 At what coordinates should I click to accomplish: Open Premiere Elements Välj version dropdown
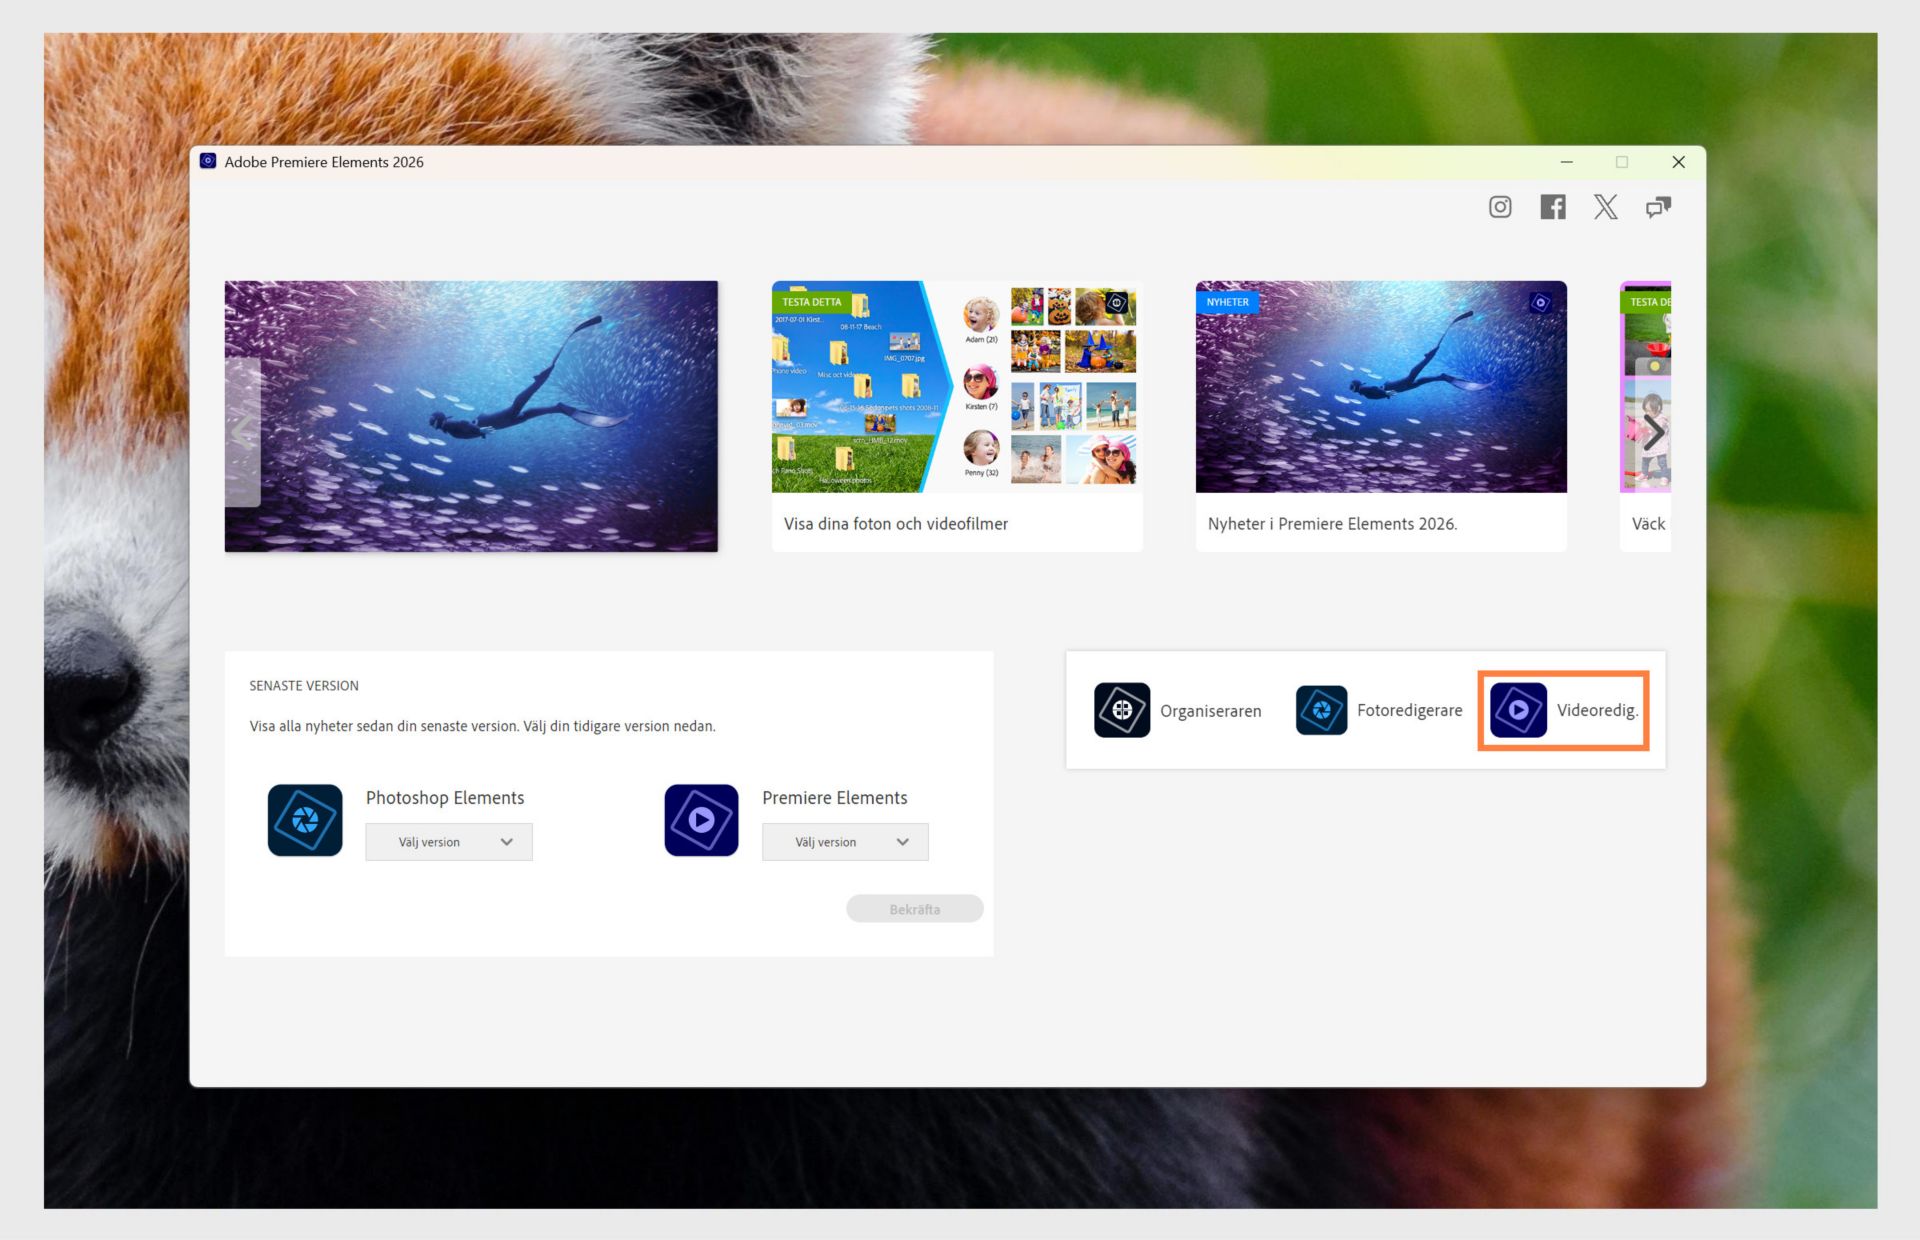coord(845,842)
